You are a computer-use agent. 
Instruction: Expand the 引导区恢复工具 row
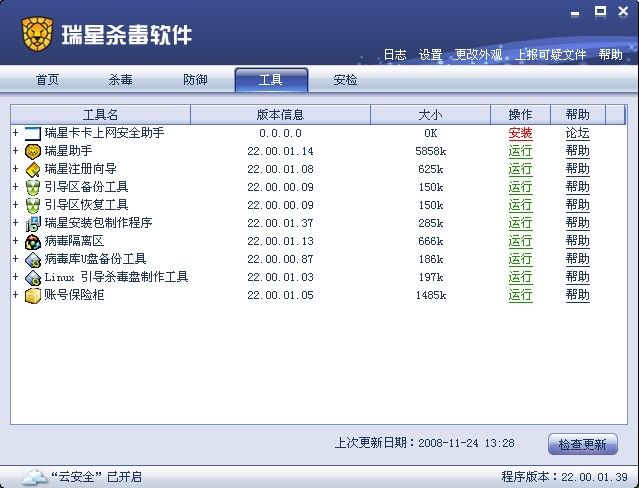pos(15,205)
